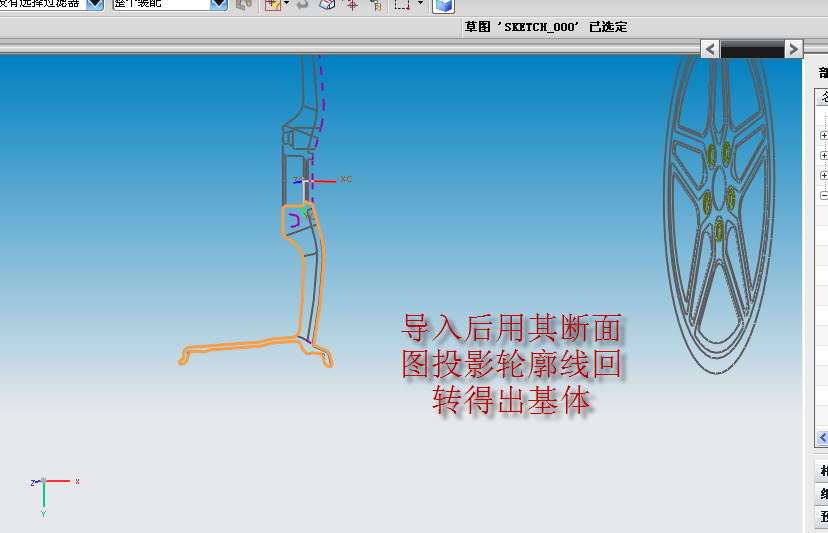Click the gray curved undo arrow icon
Screen dimensions: 828x533
303,5
